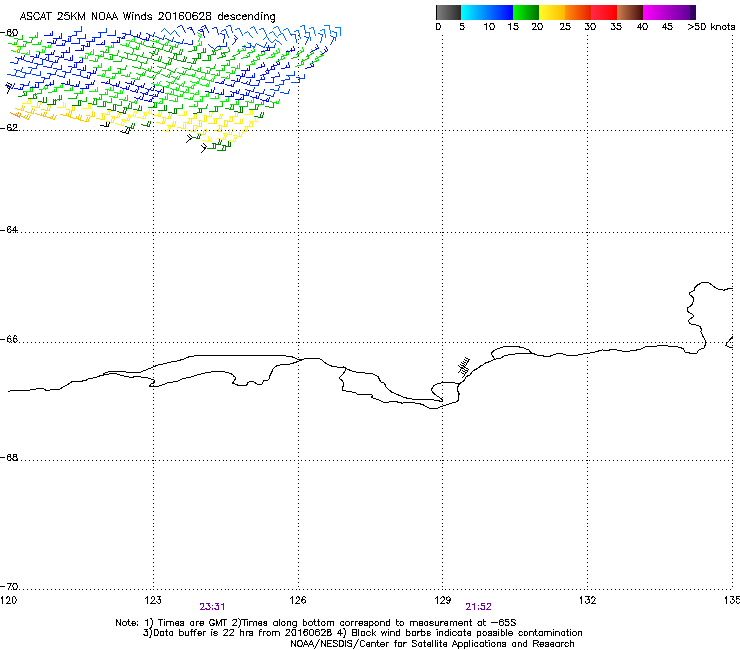Click latitude label '-64' on left axis
This screenshot has width=740, height=650.
tap(9, 230)
